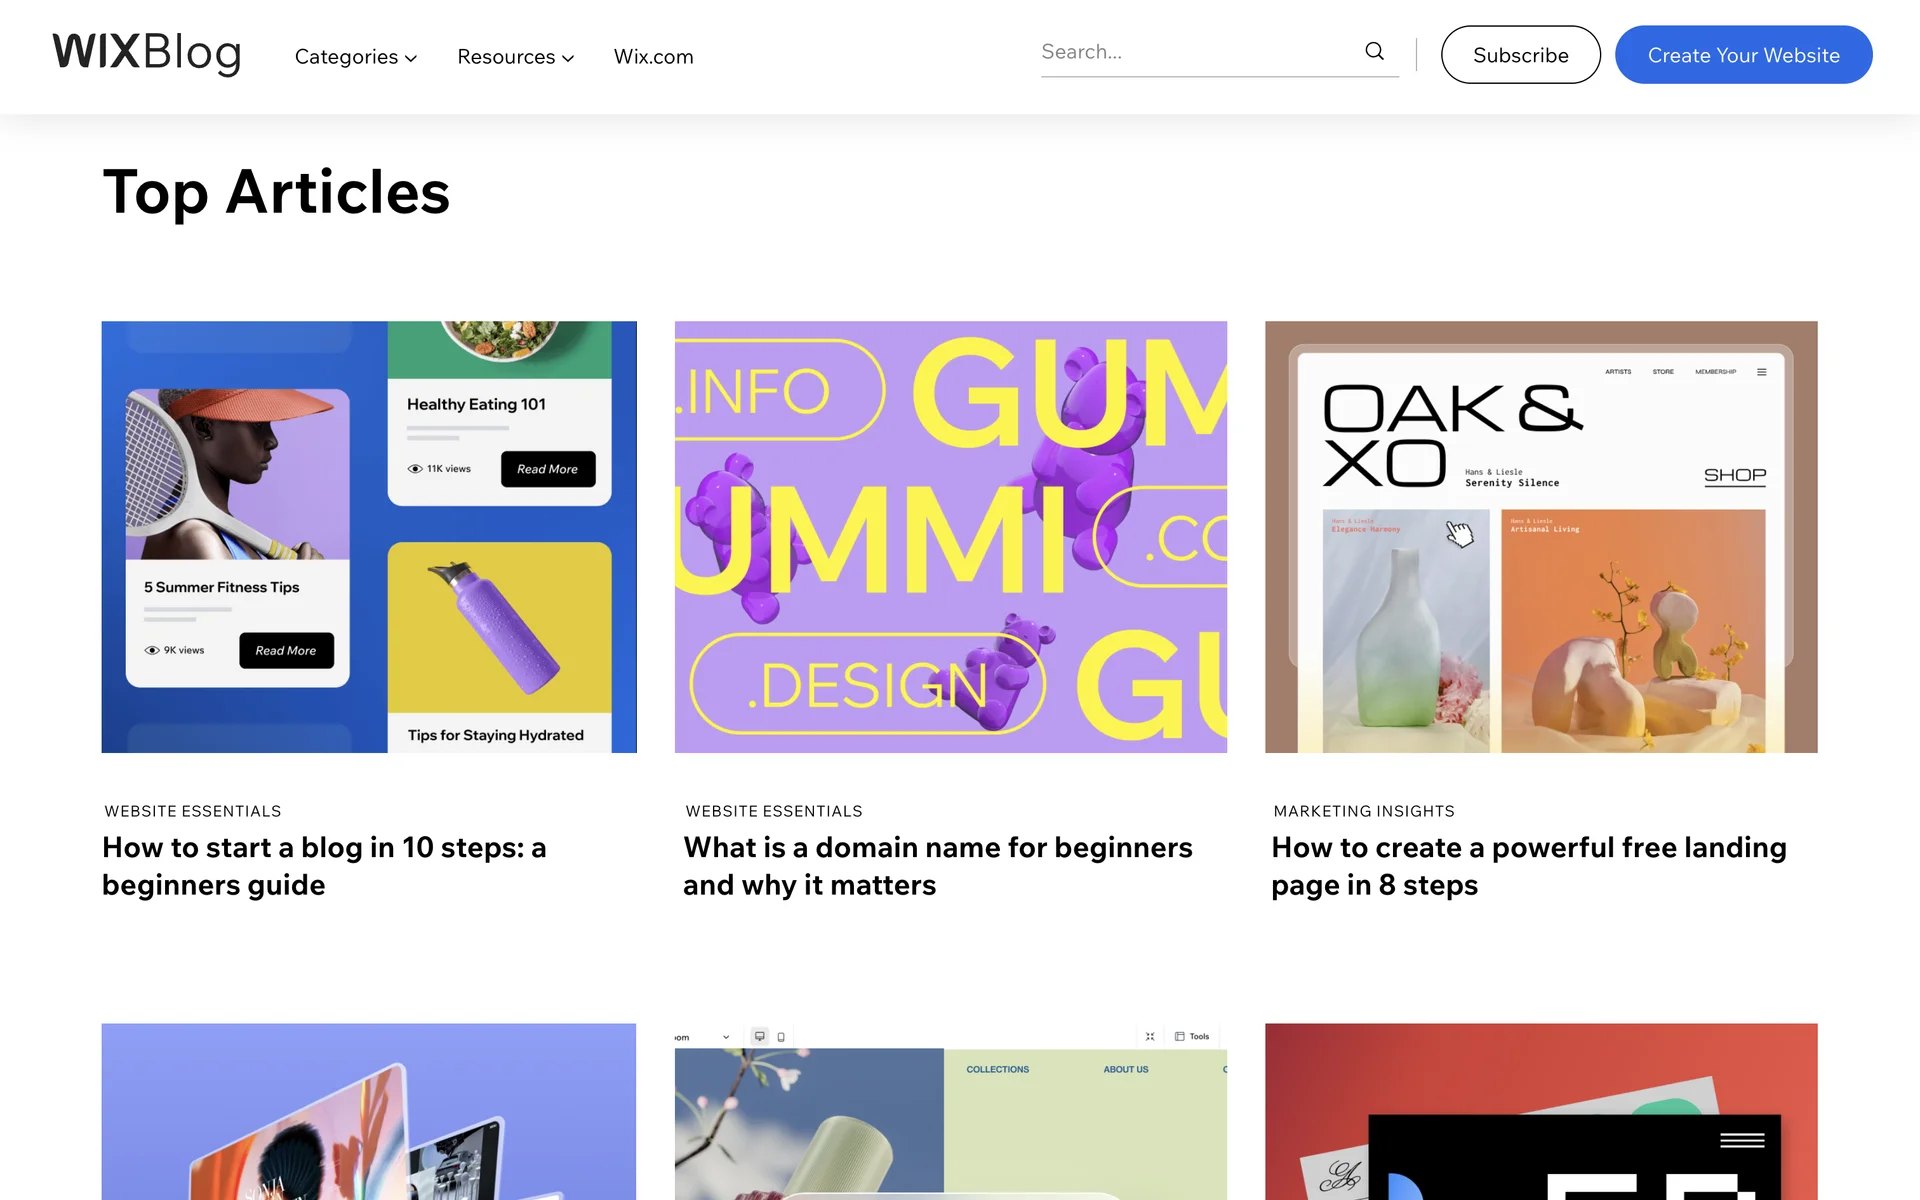The height and width of the screenshot is (1200, 1920).
Task: Open What is a domain name article
Action: pyautogui.click(x=937, y=866)
